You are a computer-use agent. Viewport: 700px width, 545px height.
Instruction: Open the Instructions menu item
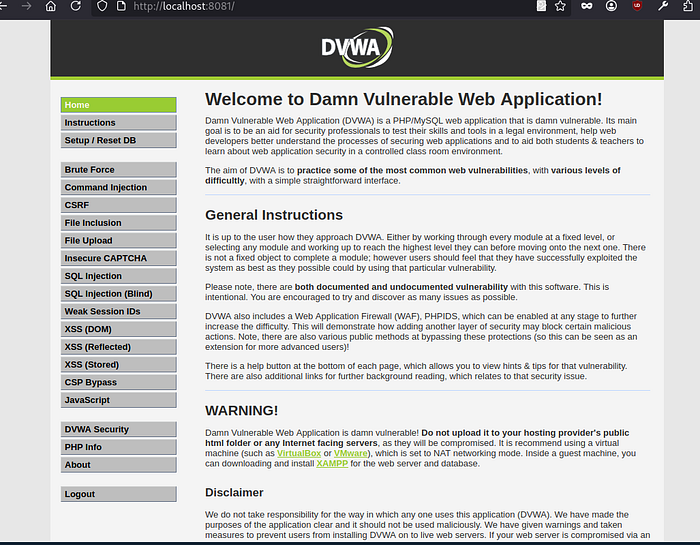(119, 123)
